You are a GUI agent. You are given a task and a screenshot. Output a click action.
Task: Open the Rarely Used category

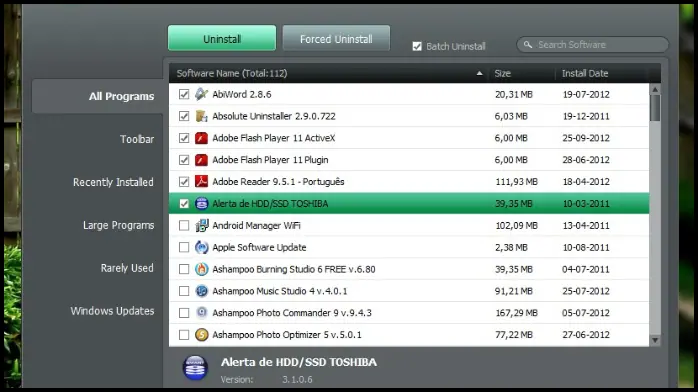coord(127,268)
